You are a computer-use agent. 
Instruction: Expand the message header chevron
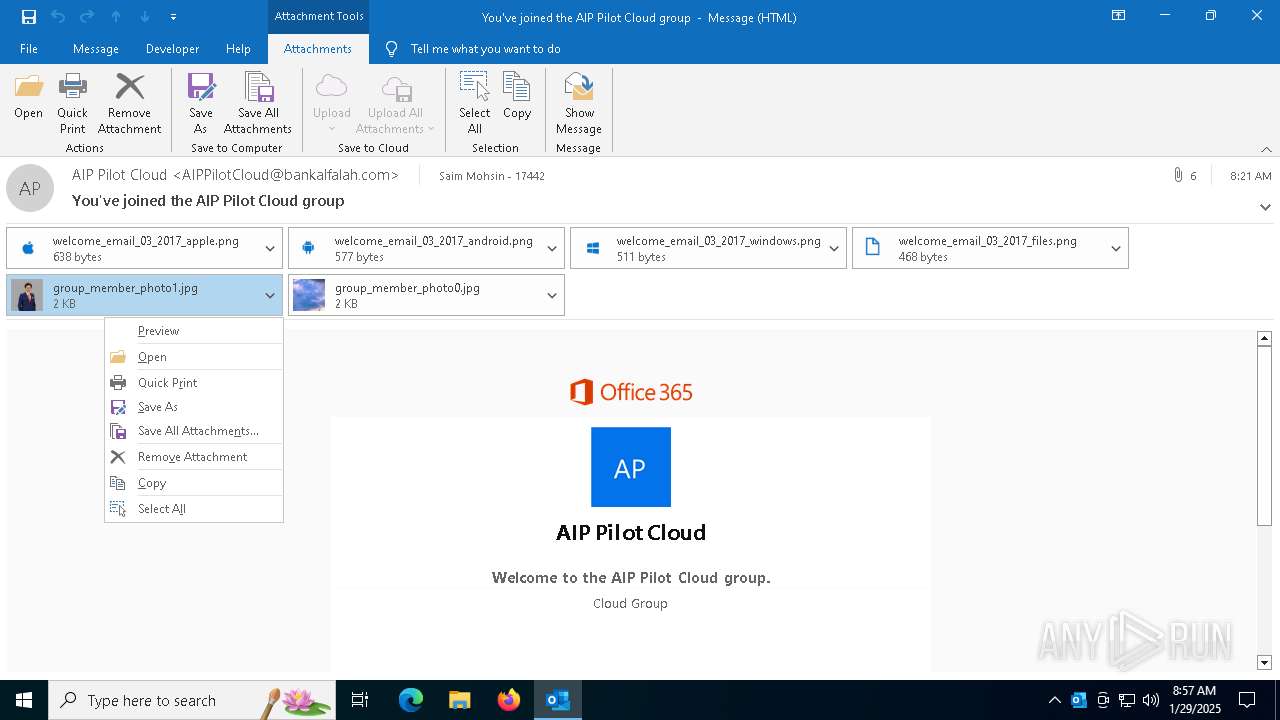click(x=1265, y=207)
